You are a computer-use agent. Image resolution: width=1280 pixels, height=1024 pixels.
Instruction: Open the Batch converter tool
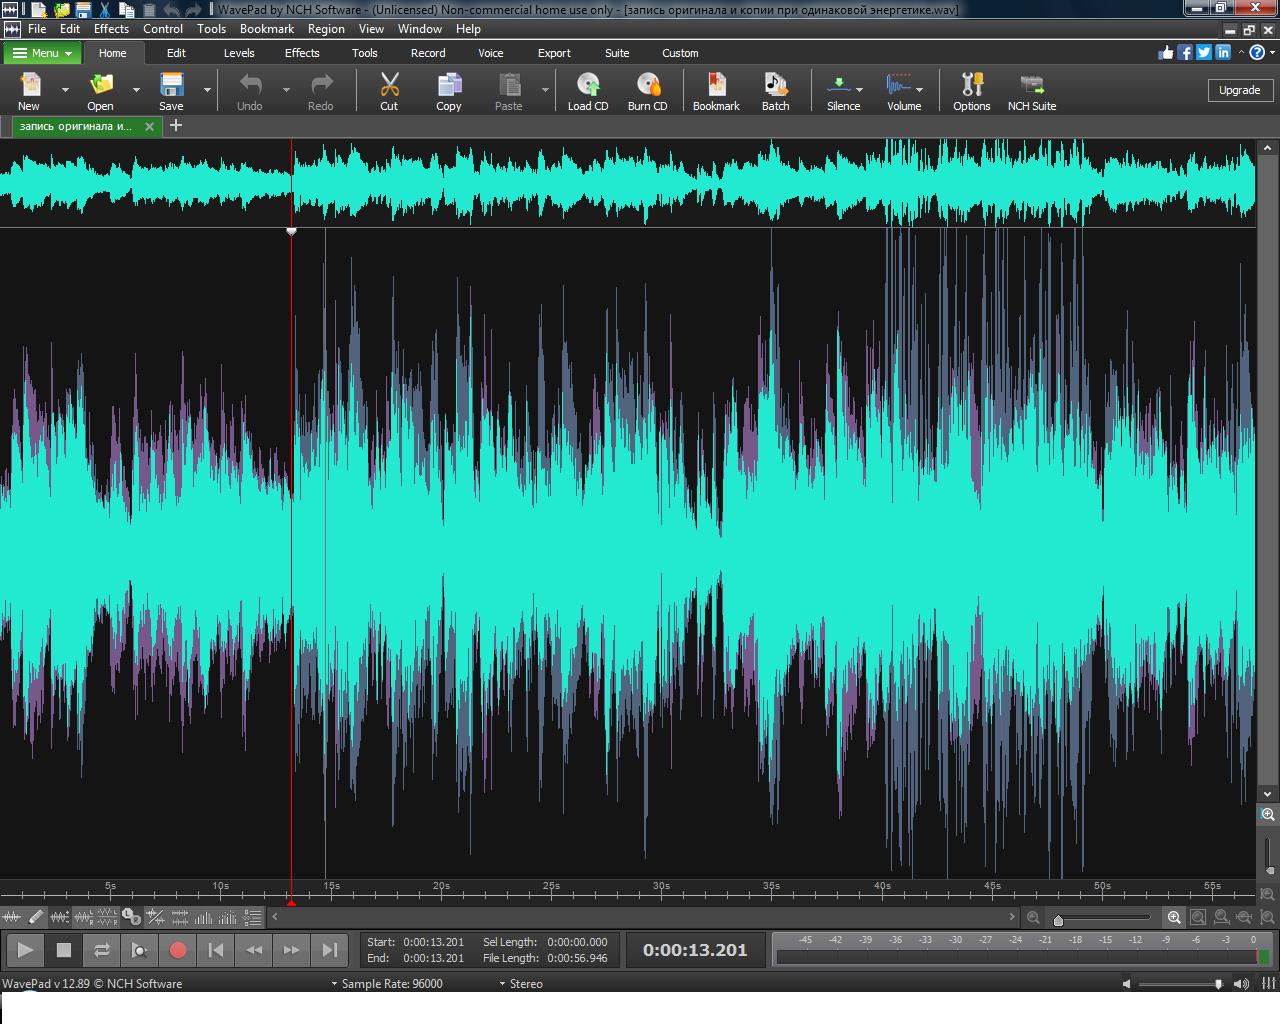tap(775, 90)
